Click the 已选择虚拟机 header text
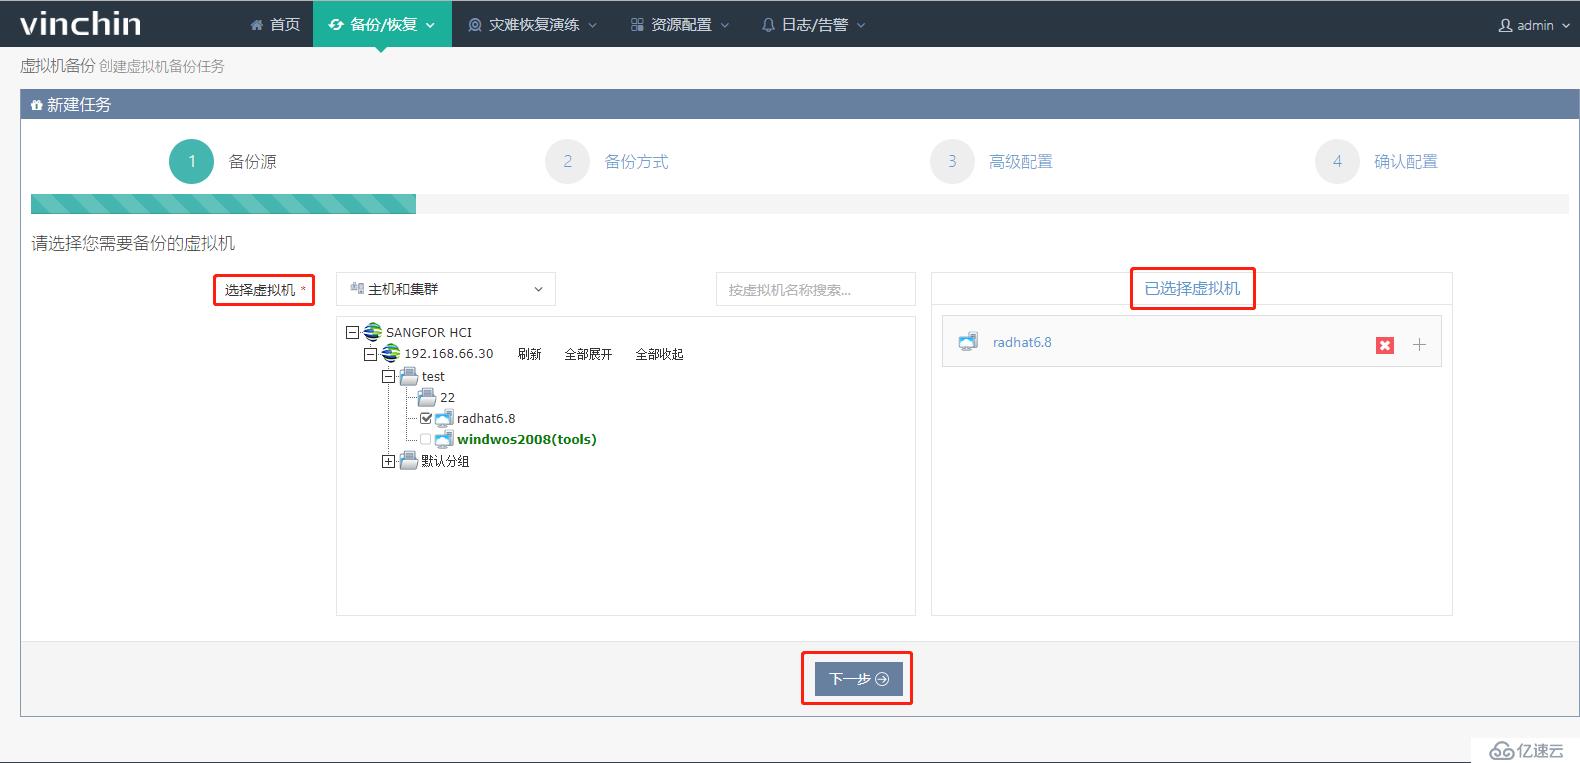This screenshot has height=763, width=1580. 1192,288
